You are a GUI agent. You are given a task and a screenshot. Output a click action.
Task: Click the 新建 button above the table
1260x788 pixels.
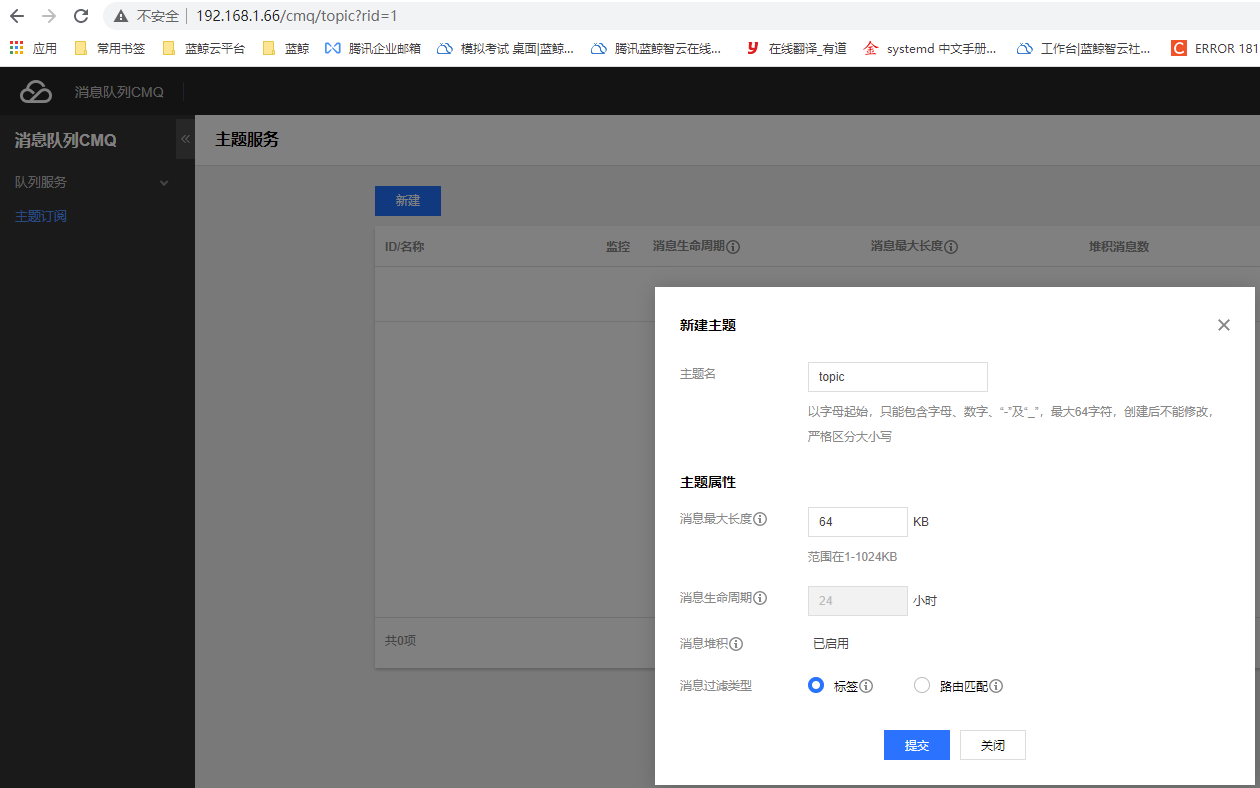pyautogui.click(x=407, y=201)
